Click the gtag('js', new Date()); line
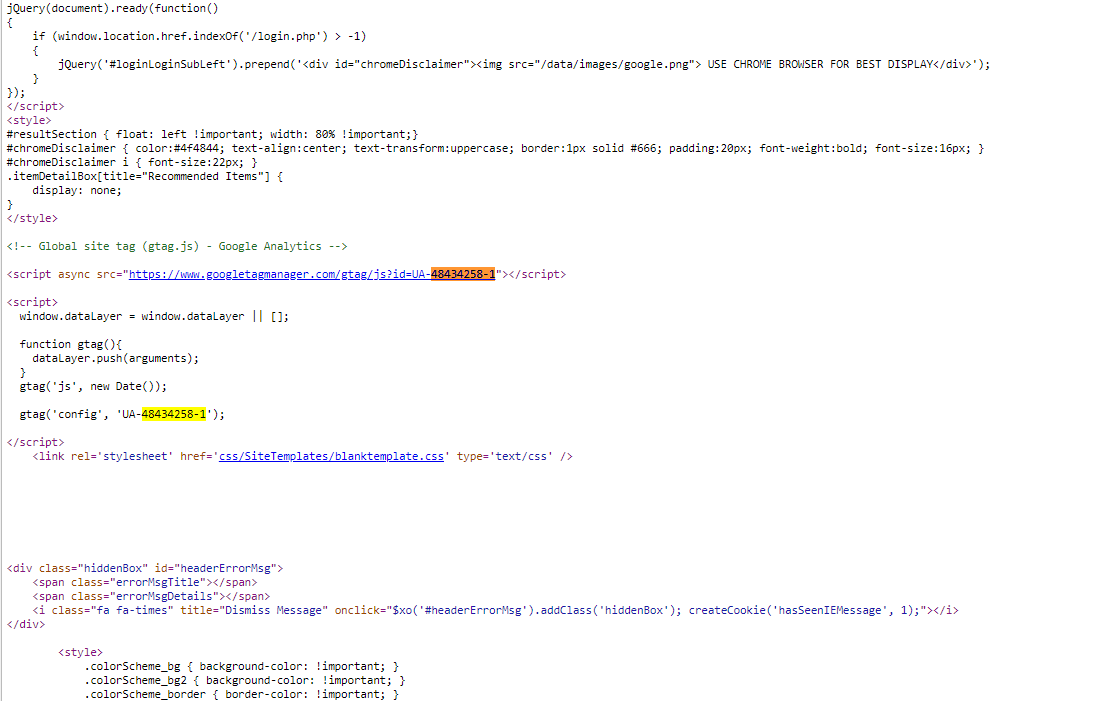 click(93, 386)
